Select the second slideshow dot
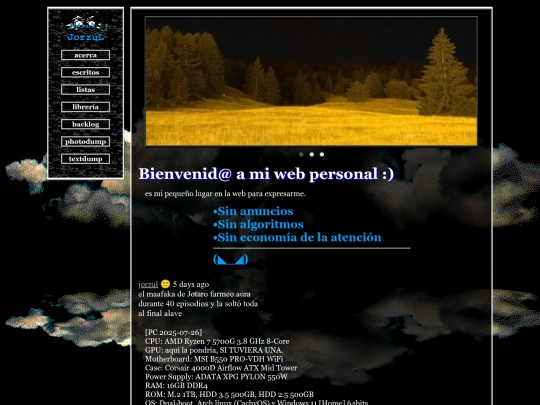 pyautogui.click(x=312, y=154)
